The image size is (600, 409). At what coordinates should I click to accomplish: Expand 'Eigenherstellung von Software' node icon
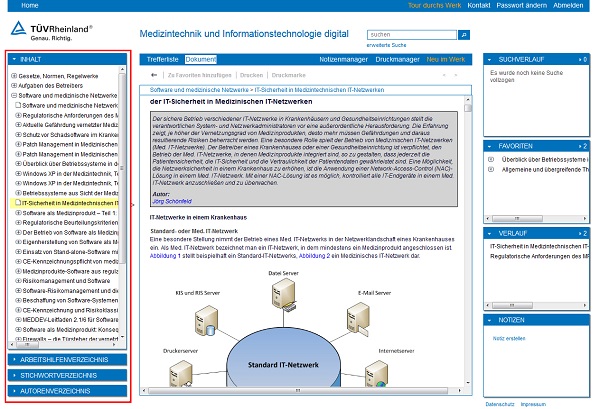[x=18, y=242]
